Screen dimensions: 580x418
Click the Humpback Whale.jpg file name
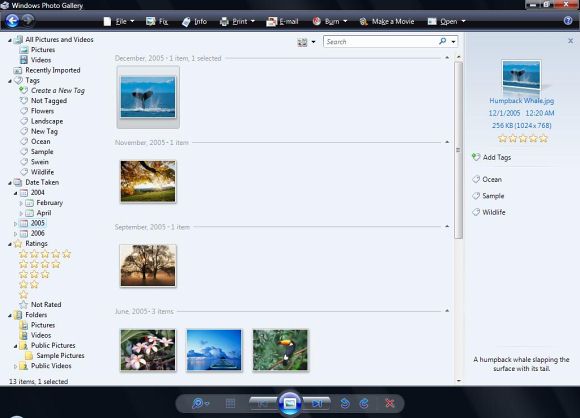pyautogui.click(x=521, y=101)
